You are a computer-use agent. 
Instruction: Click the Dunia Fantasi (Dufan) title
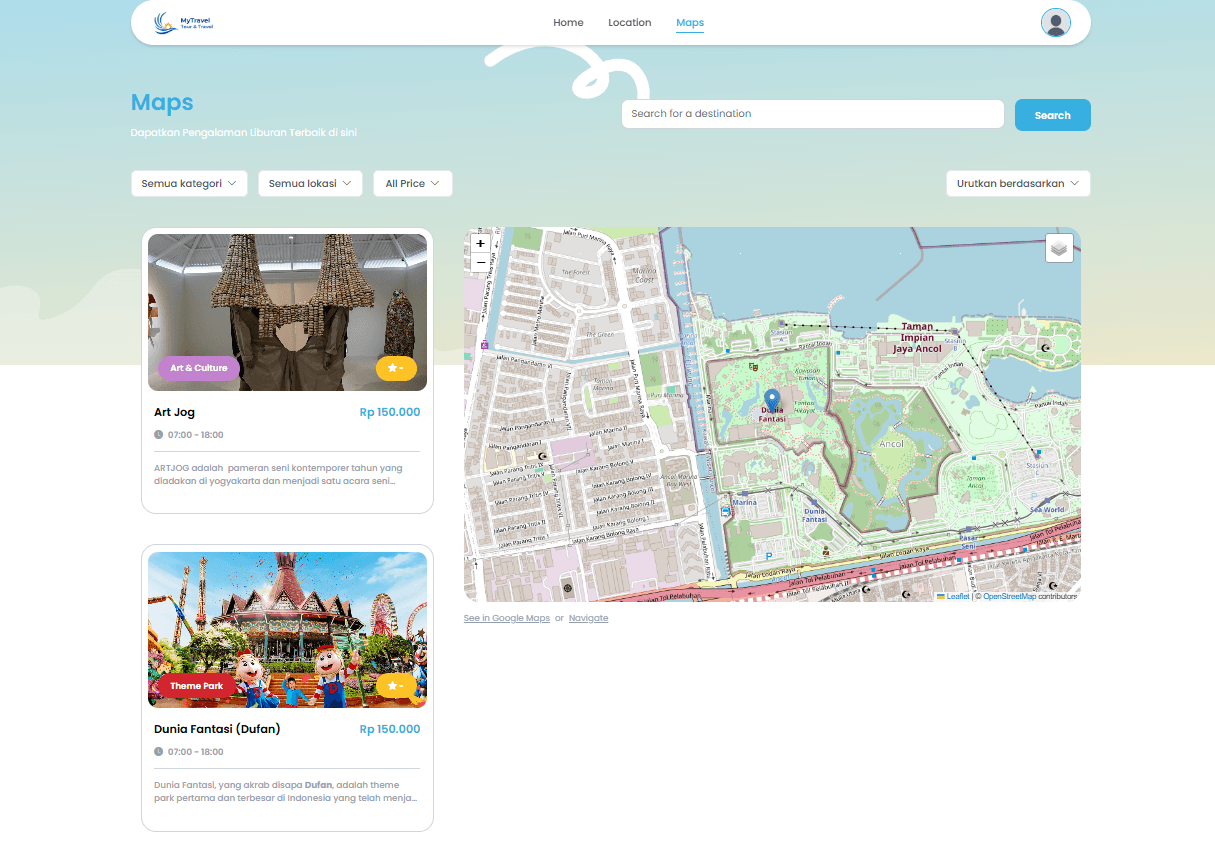217,729
